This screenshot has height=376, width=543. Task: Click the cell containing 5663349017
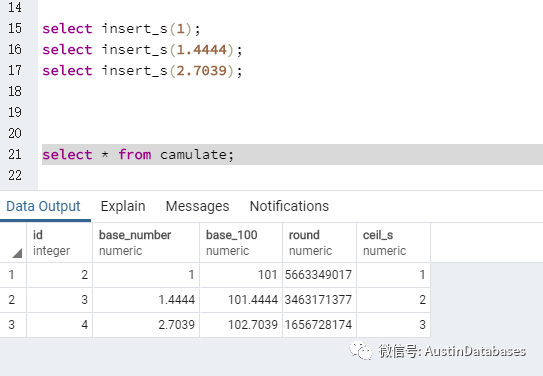tap(319, 275)
